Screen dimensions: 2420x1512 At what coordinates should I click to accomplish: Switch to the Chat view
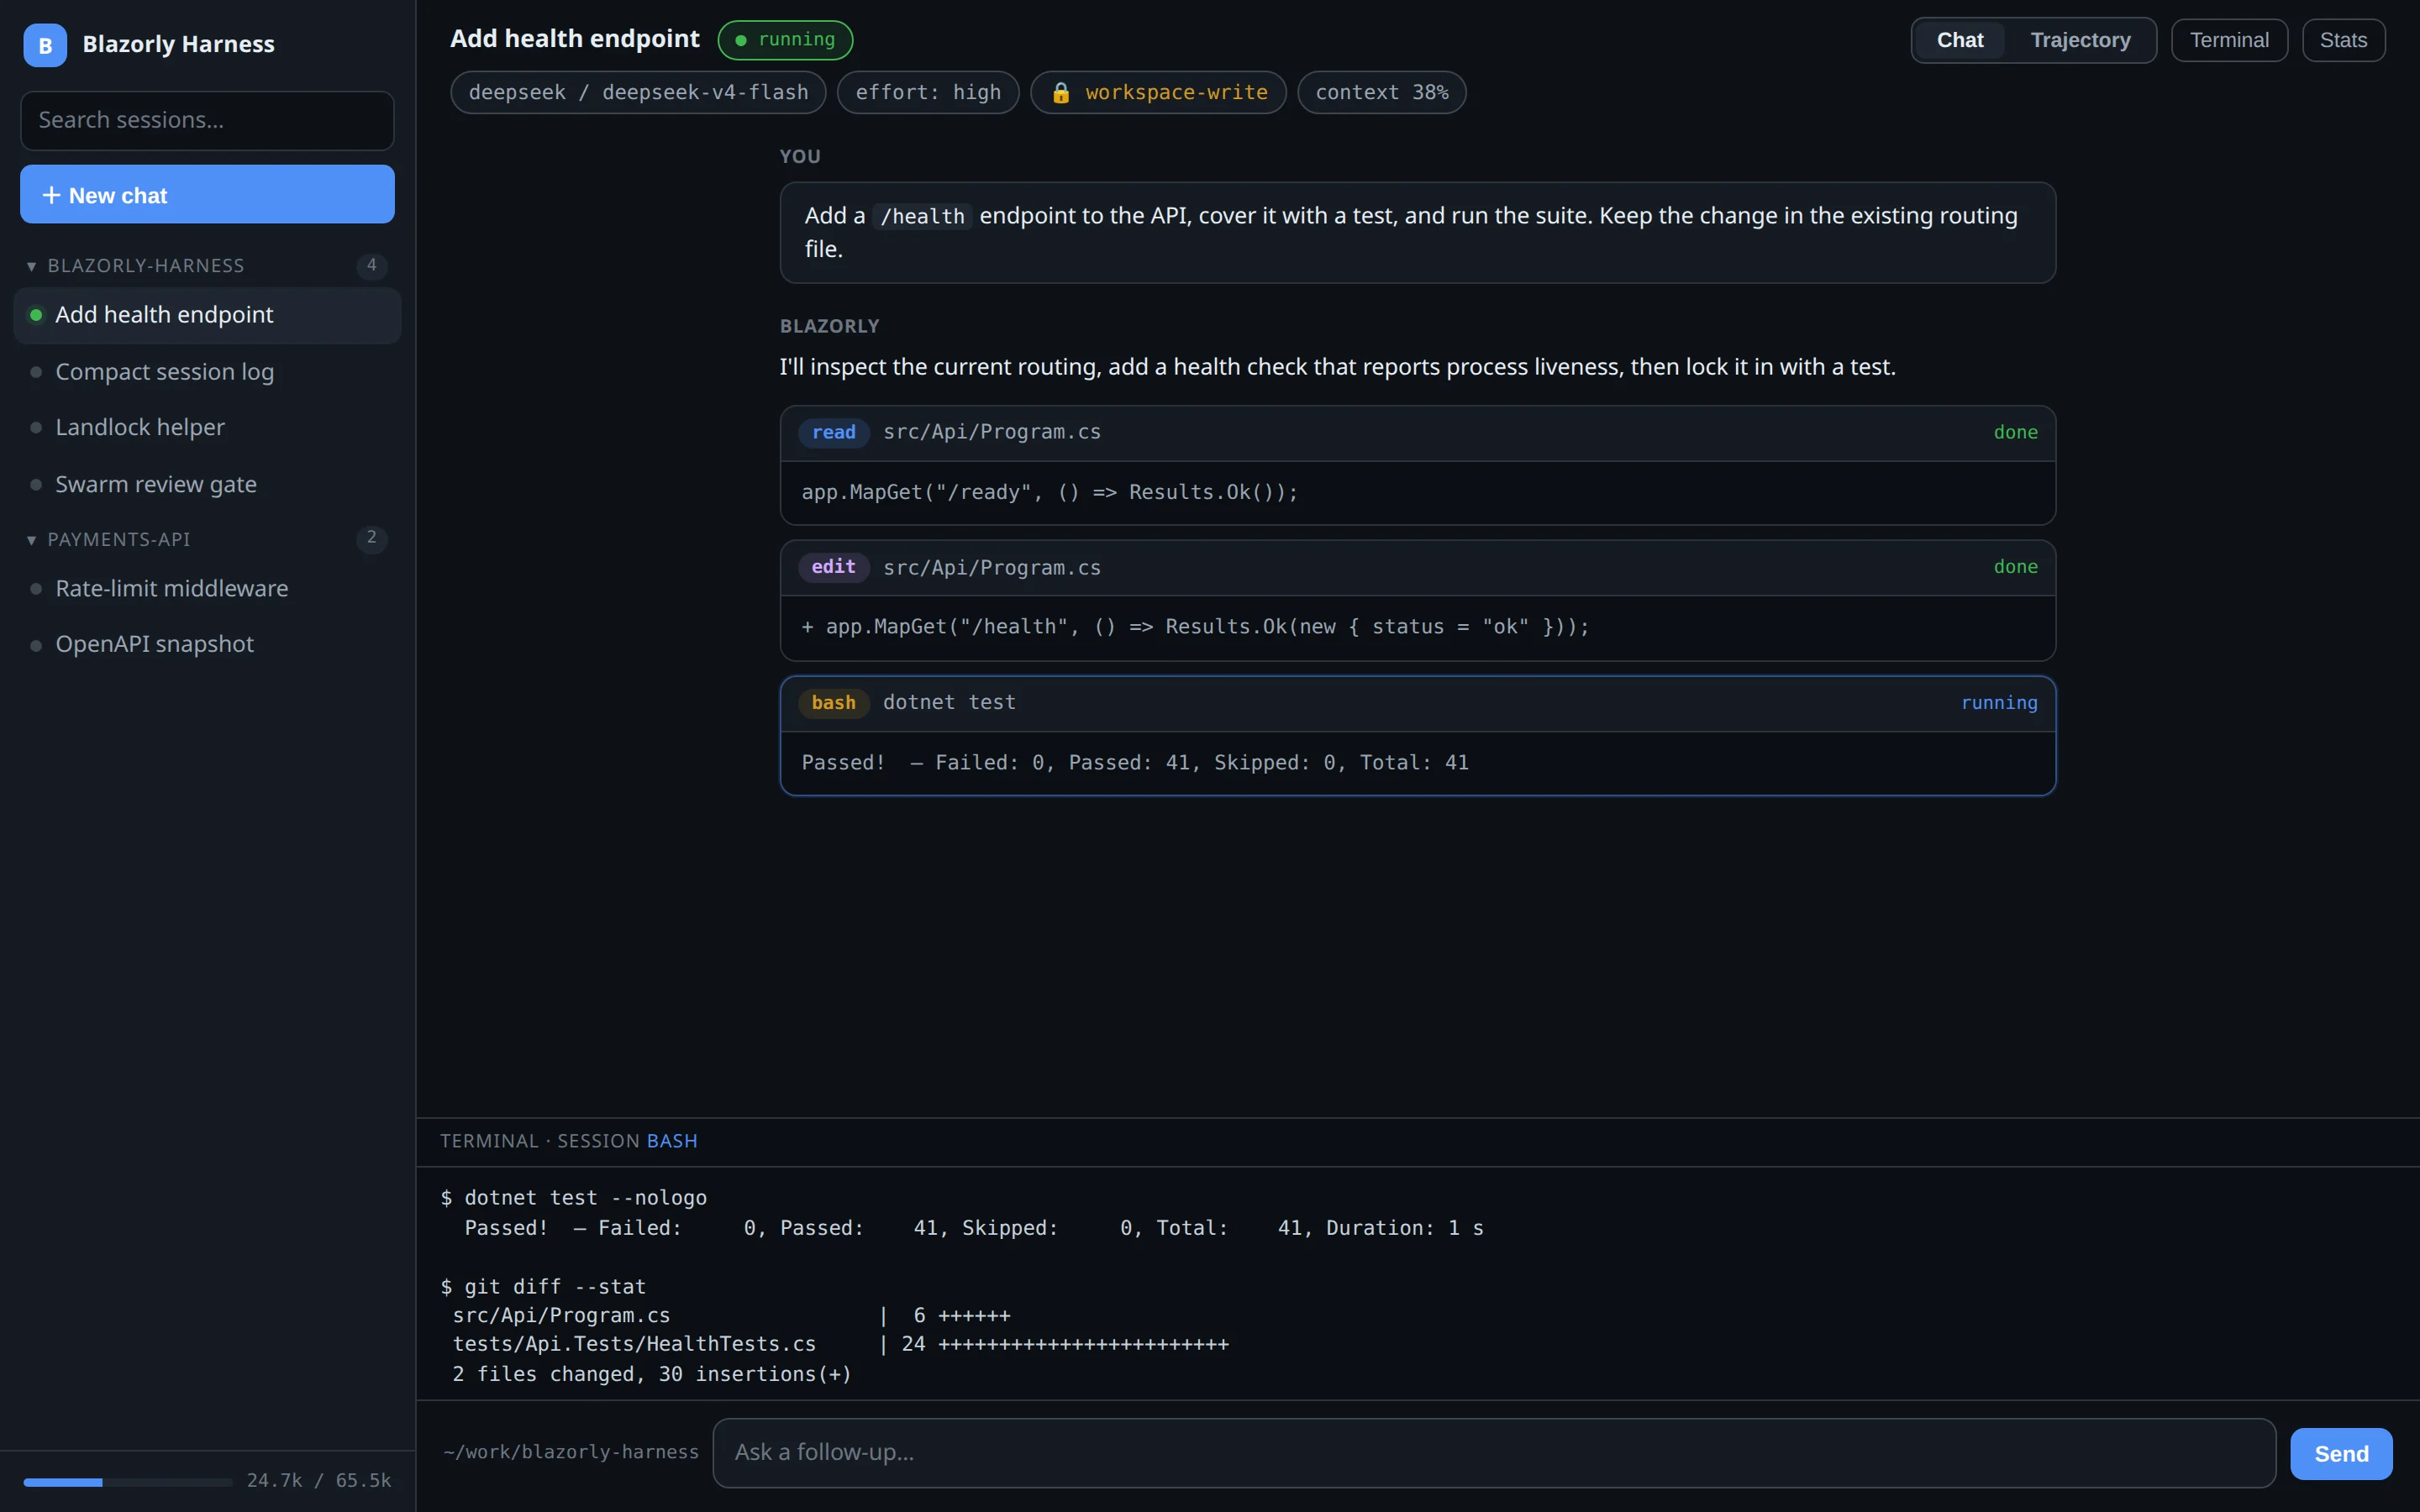1959,40
